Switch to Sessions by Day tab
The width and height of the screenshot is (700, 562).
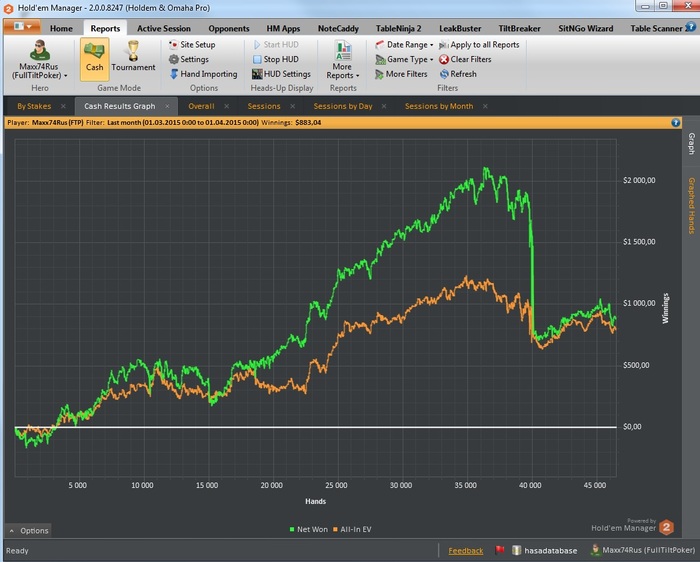(x=343, y=106)
